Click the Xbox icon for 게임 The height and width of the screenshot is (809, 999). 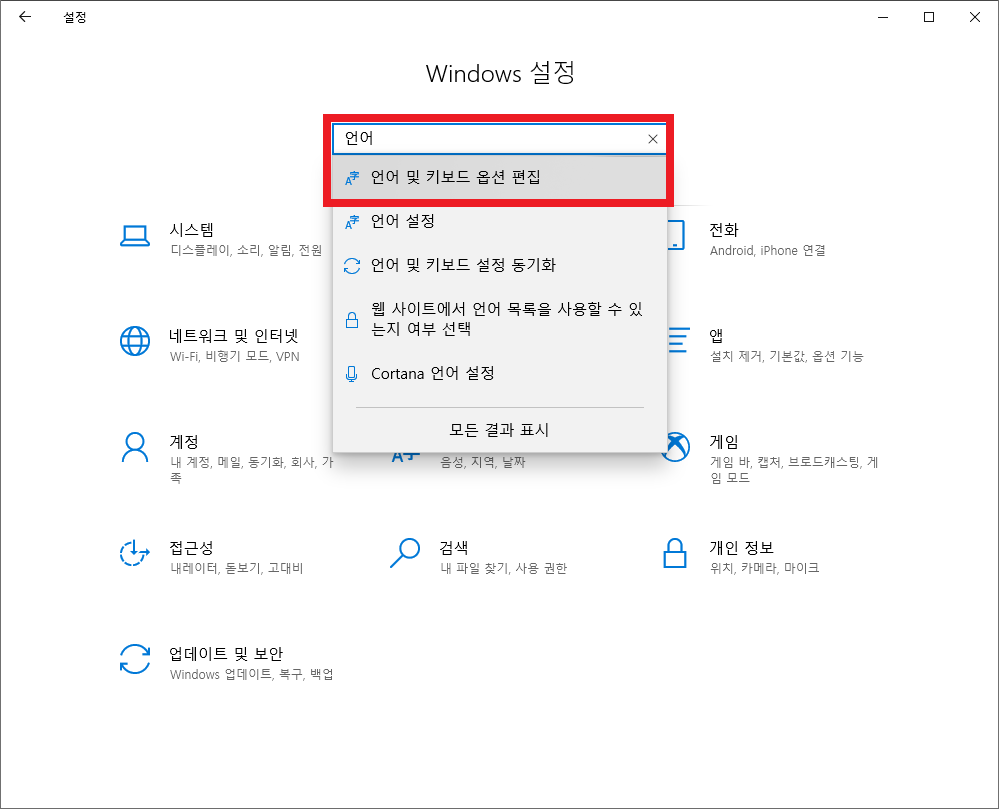[679, 447]
